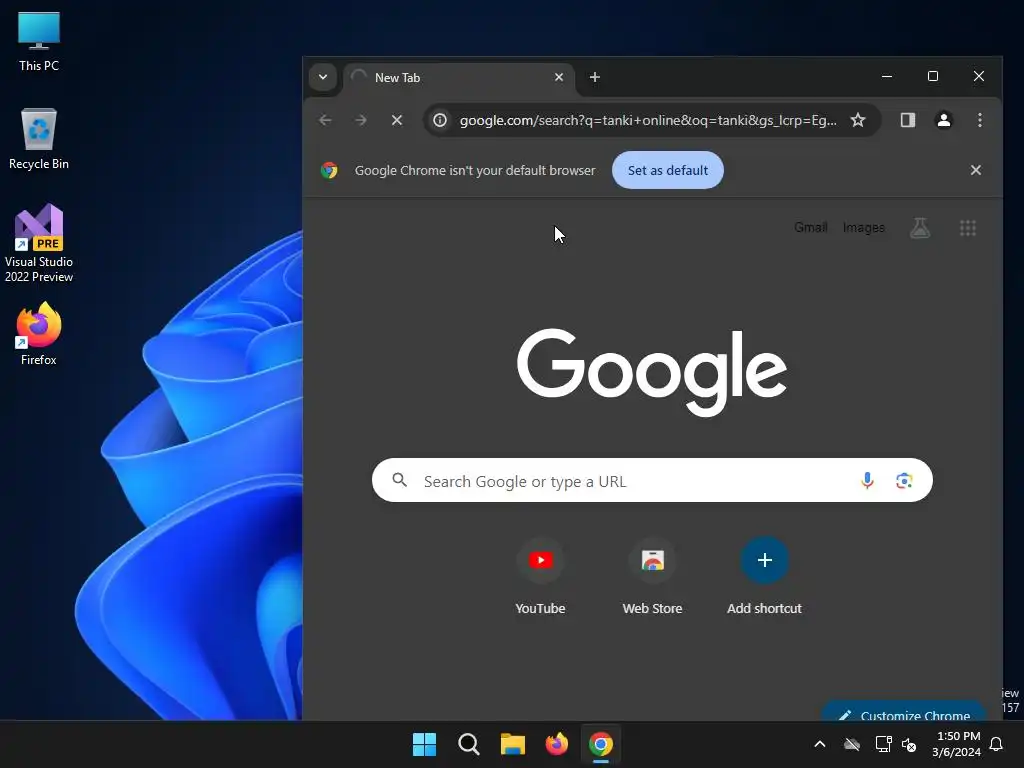Click the muted volume tray icon
This screenshot has width=1024, height=768.
pyautogui.click(x=909, y=744)
